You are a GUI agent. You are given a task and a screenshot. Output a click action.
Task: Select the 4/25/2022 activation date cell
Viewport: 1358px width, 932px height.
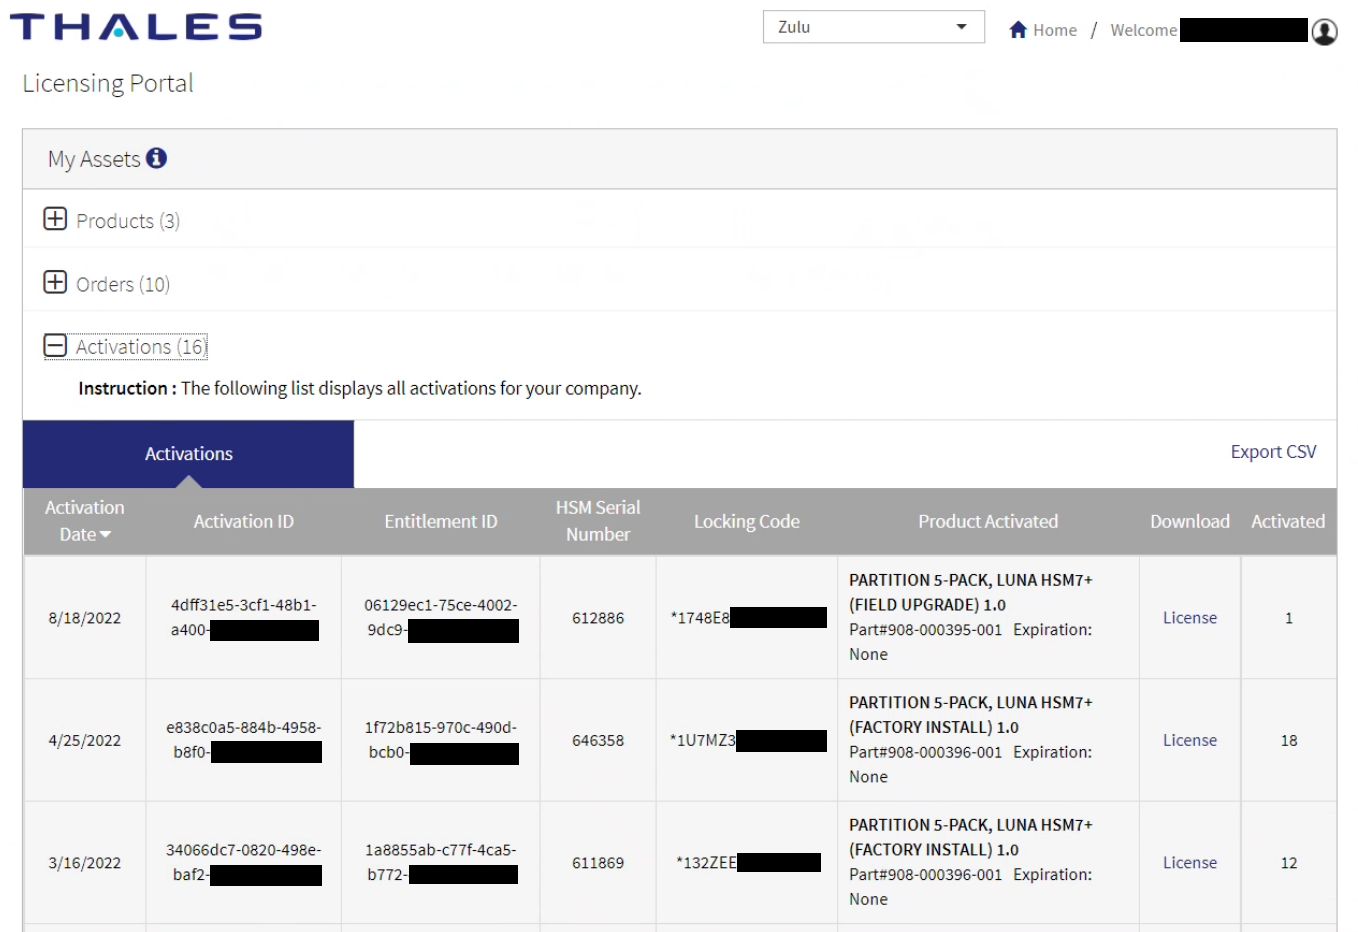(85, 740)
